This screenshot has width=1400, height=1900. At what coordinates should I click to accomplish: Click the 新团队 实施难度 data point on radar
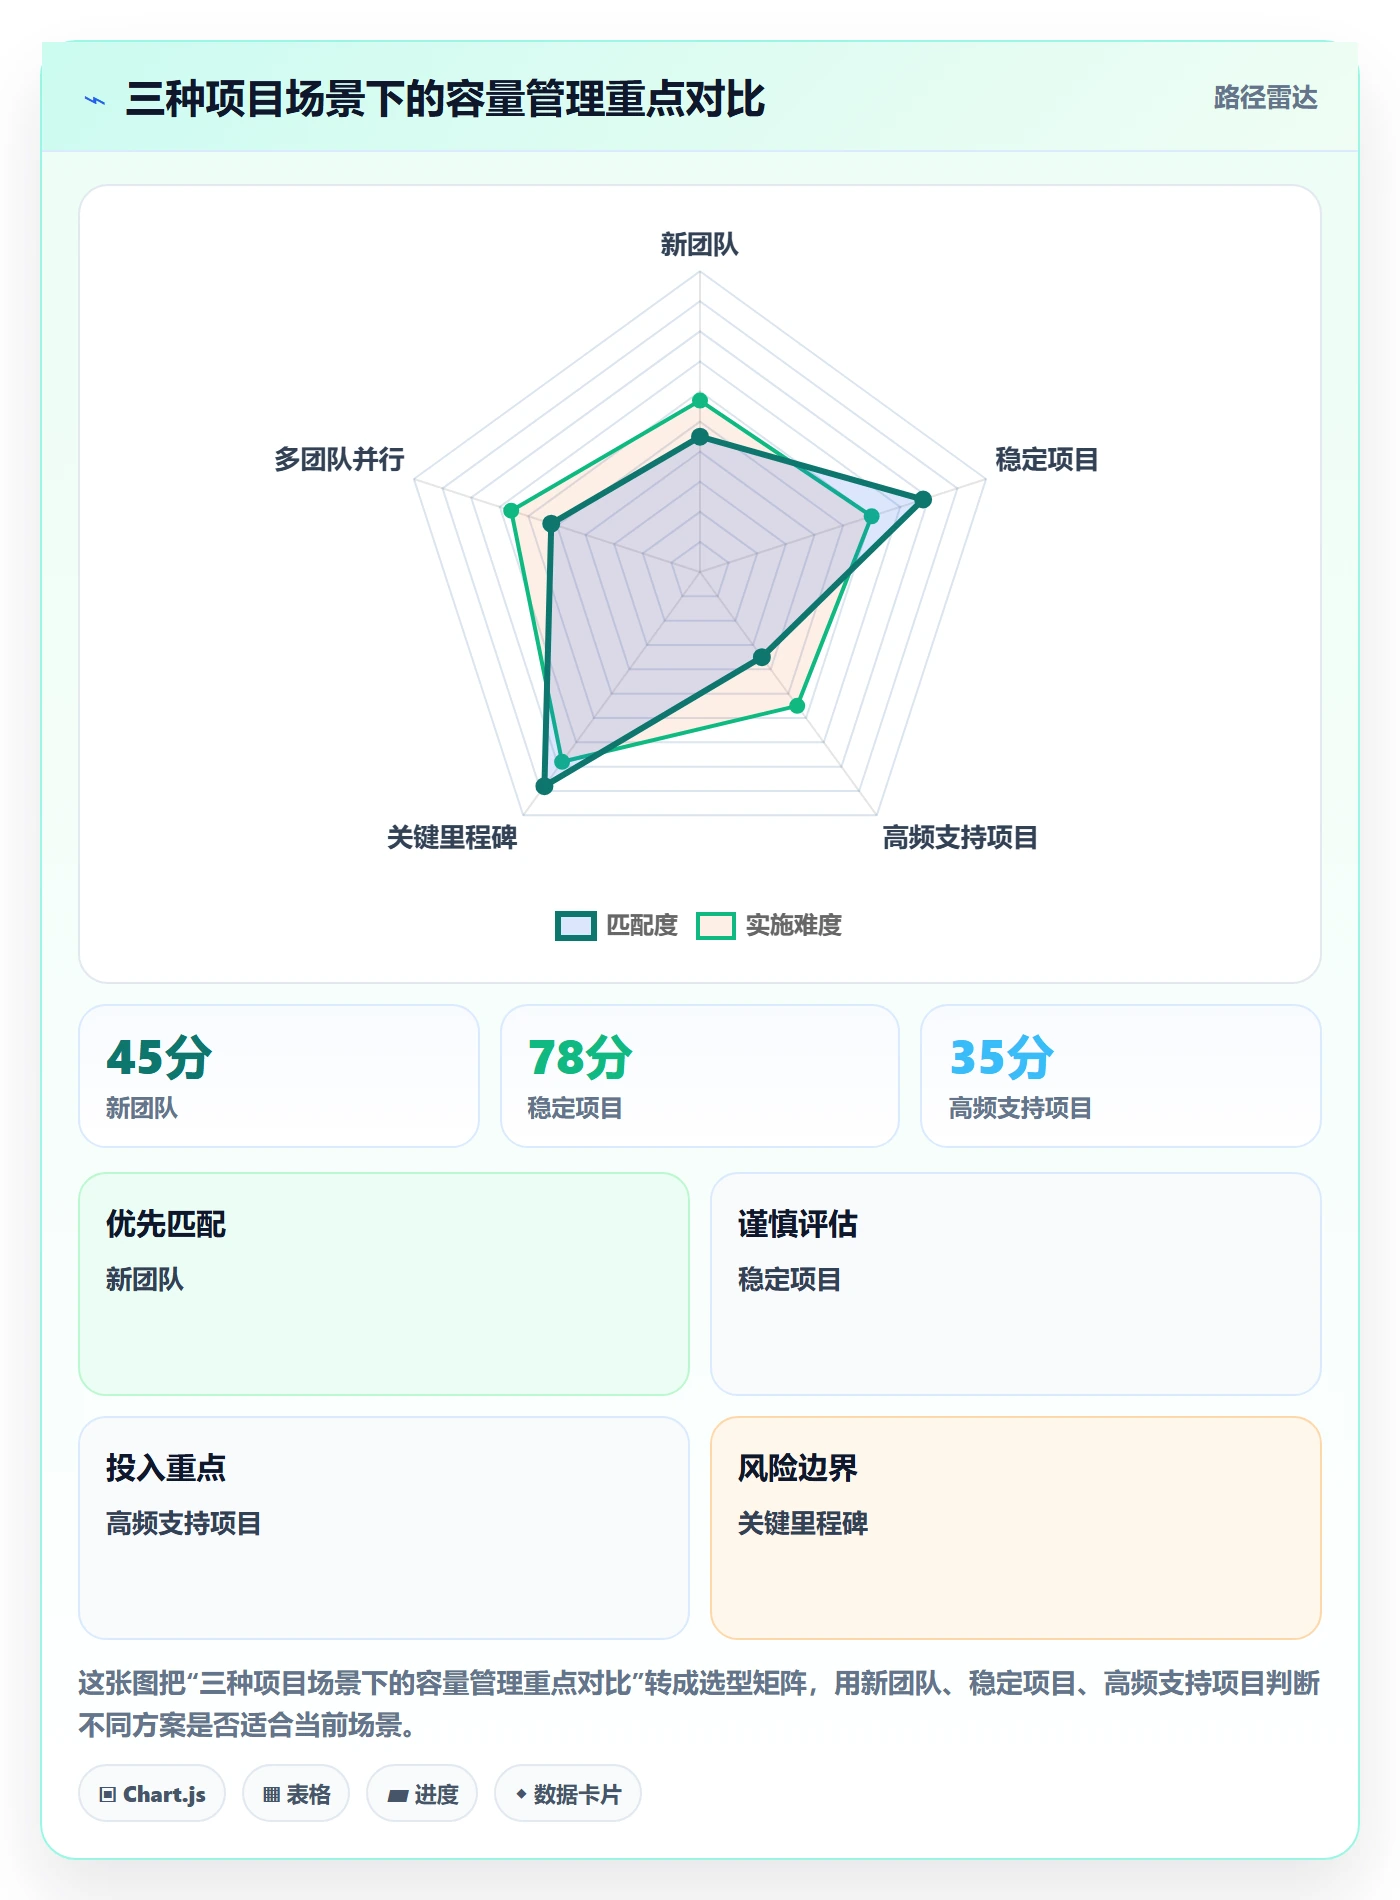(x=700, y=401)
